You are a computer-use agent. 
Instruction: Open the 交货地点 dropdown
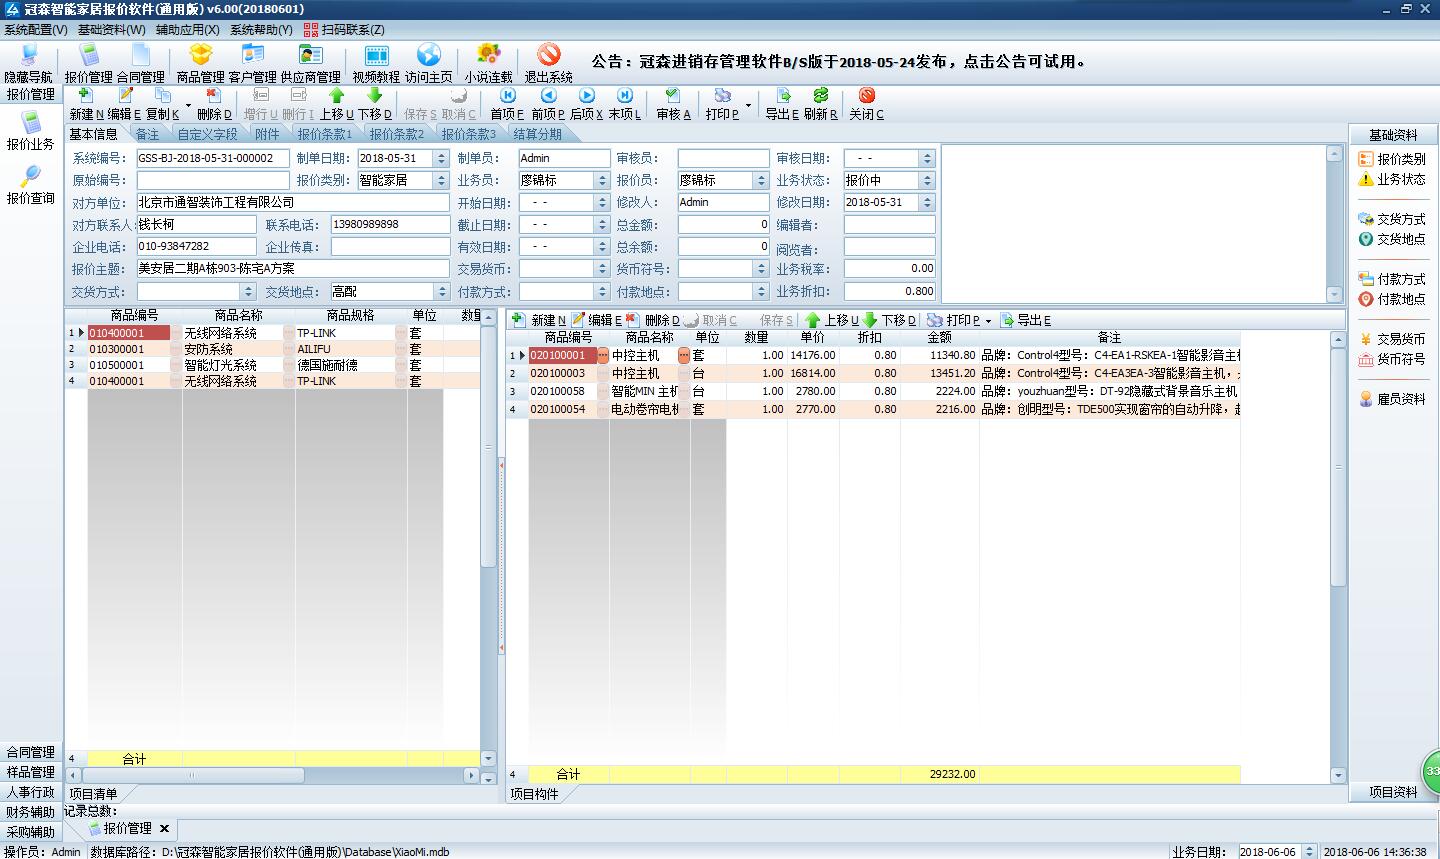441,291
